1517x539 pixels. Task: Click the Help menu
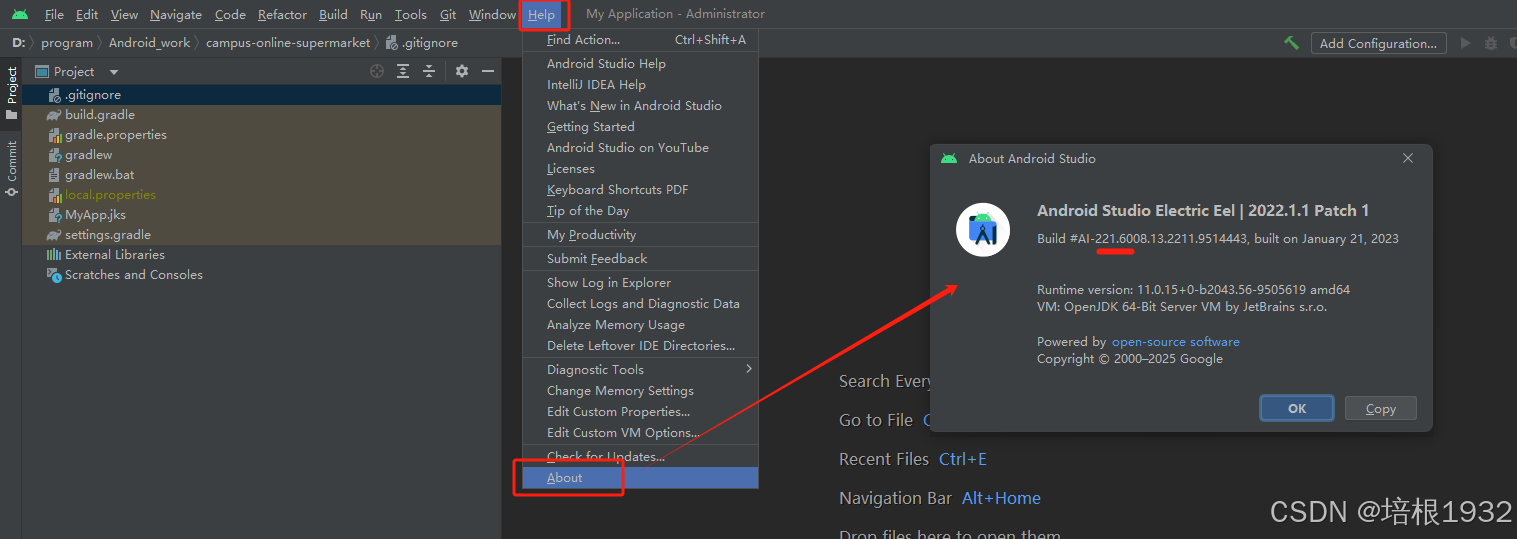[x=541, y=14]
